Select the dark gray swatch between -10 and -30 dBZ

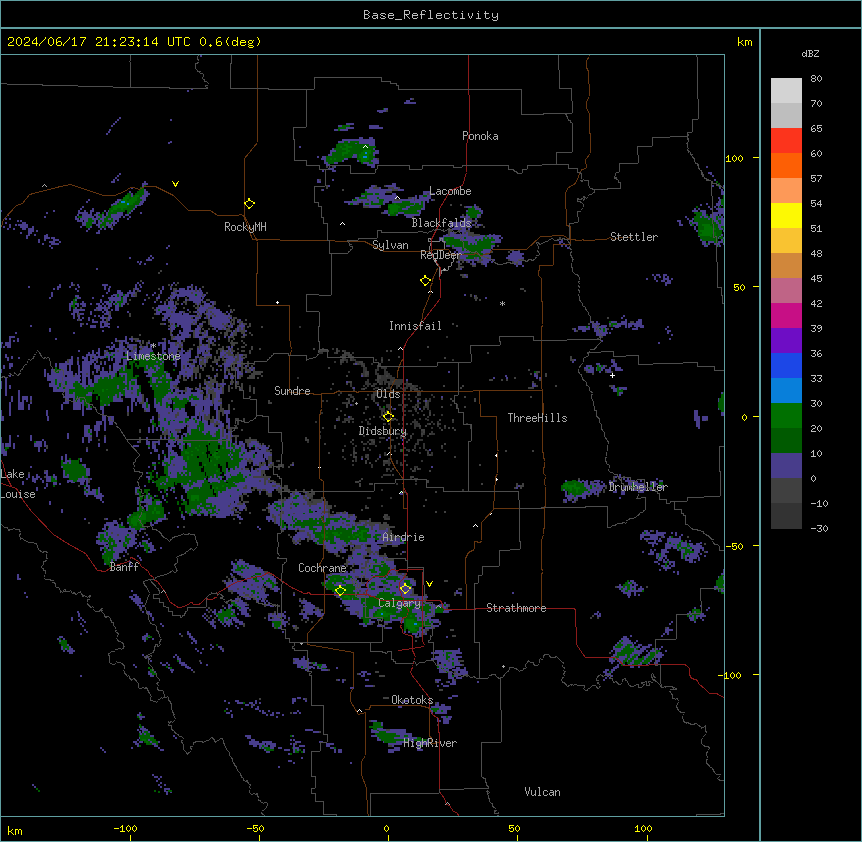point(786,516)
